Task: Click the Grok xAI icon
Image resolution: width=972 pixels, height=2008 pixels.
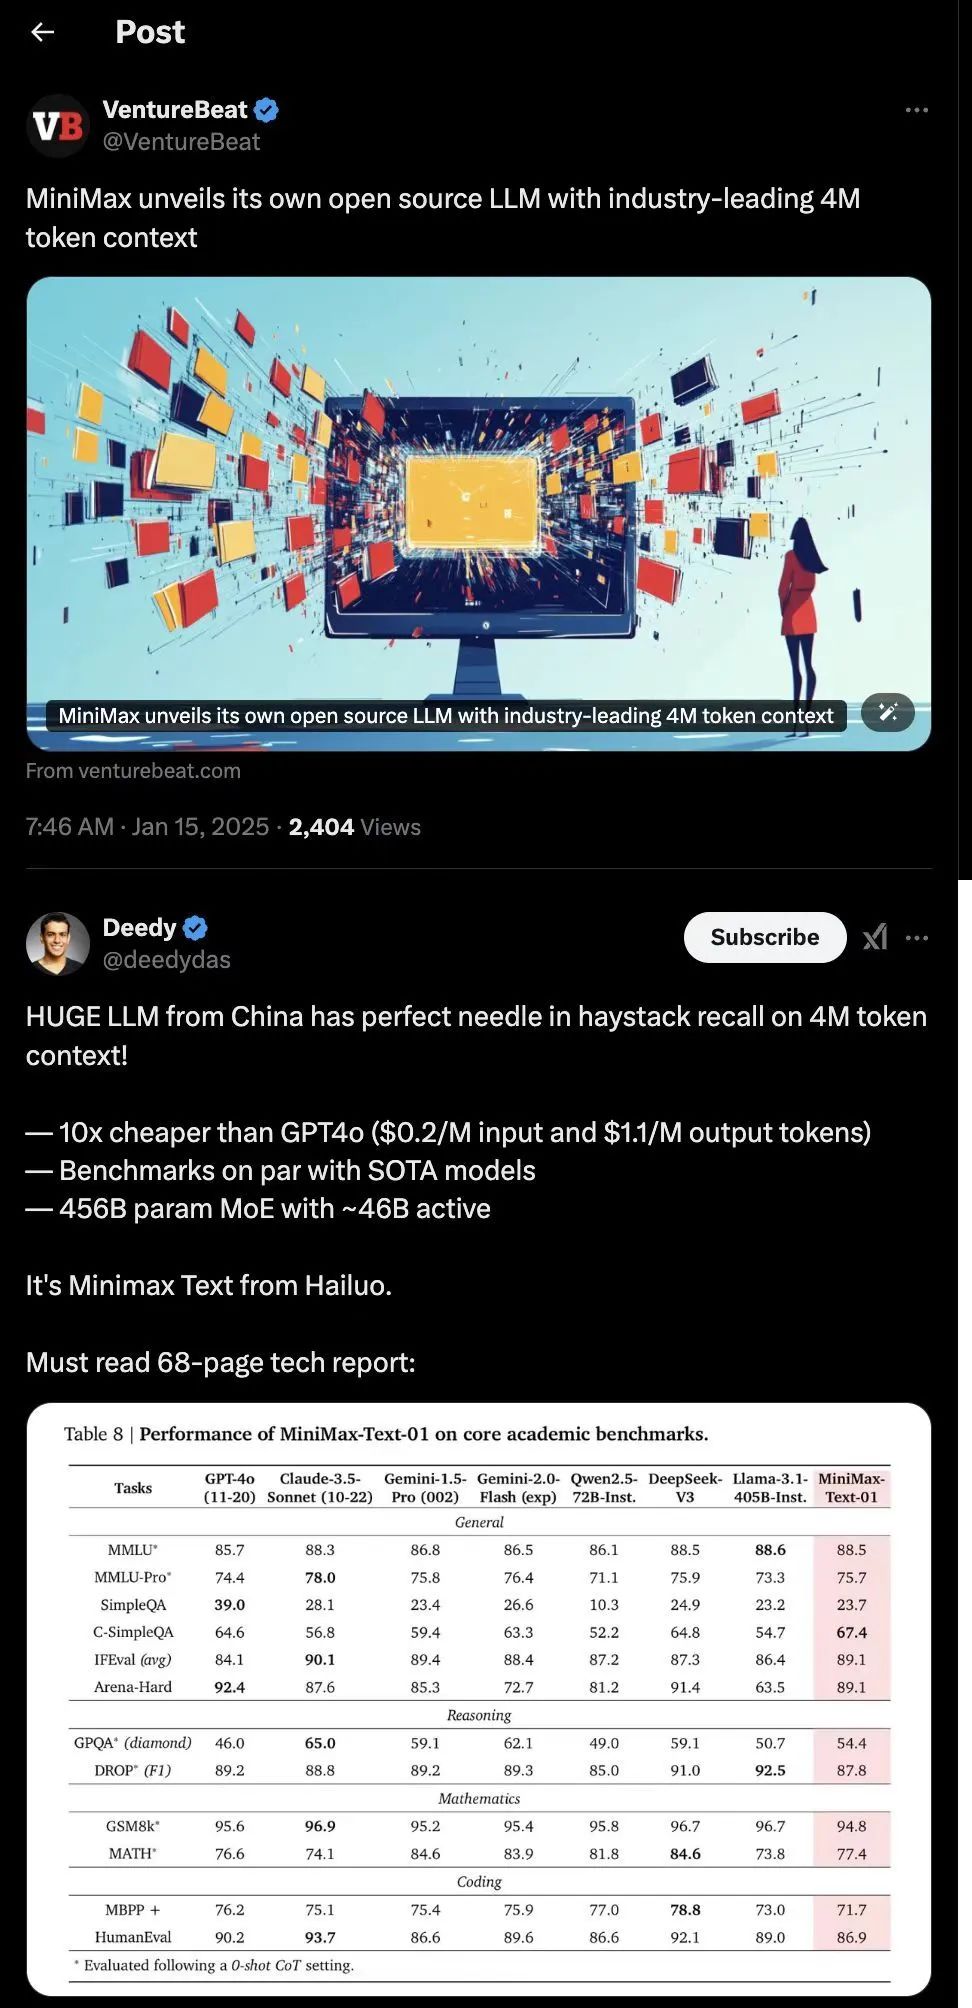Action: click(875, 937)
